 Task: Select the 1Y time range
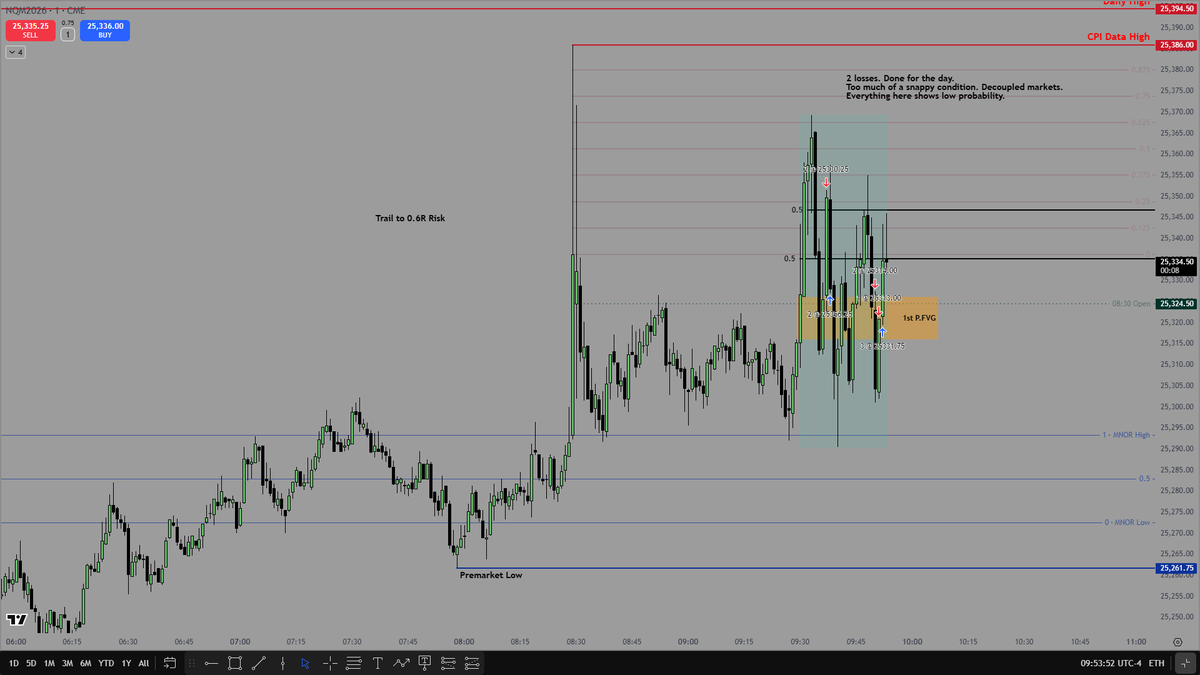pyautogui.click(x=126, y=663)
